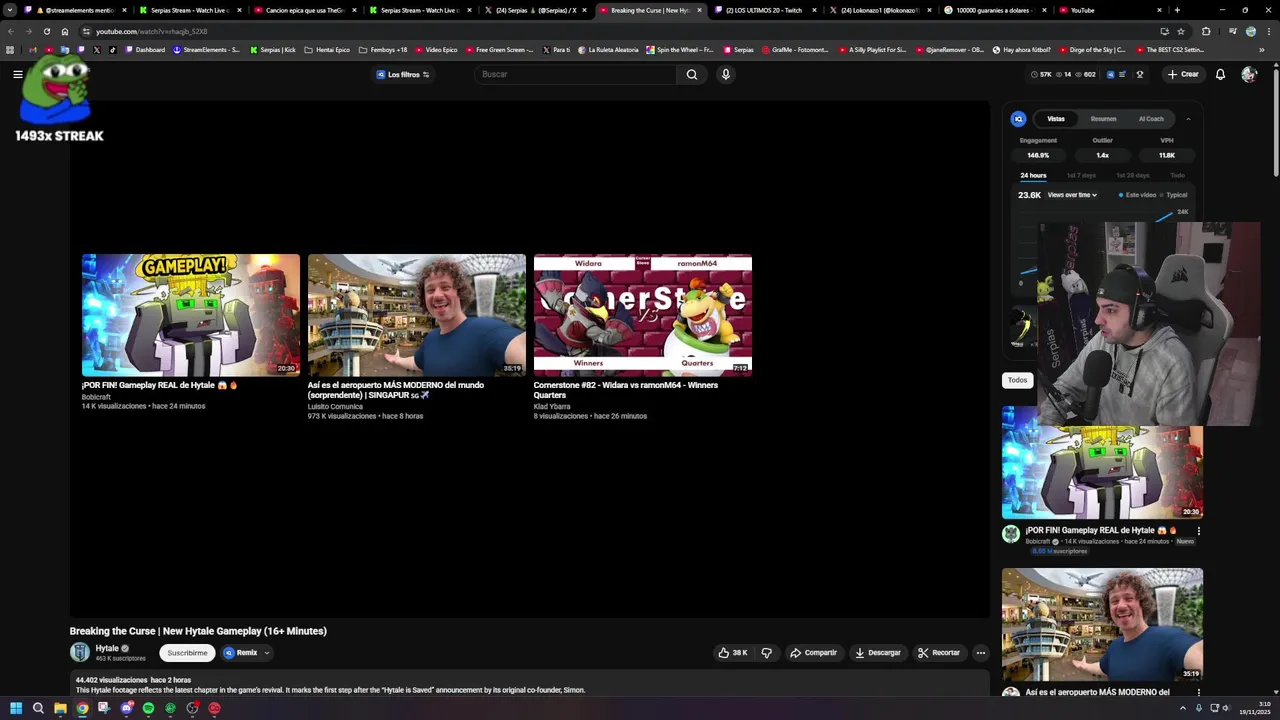
Task: Like the video with thumbs up
Action: pyautogui.click(x=732, y=653)
